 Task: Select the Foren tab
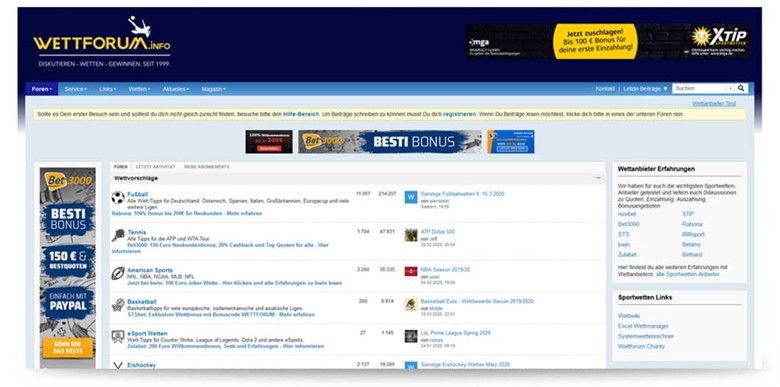click(121, 167)
